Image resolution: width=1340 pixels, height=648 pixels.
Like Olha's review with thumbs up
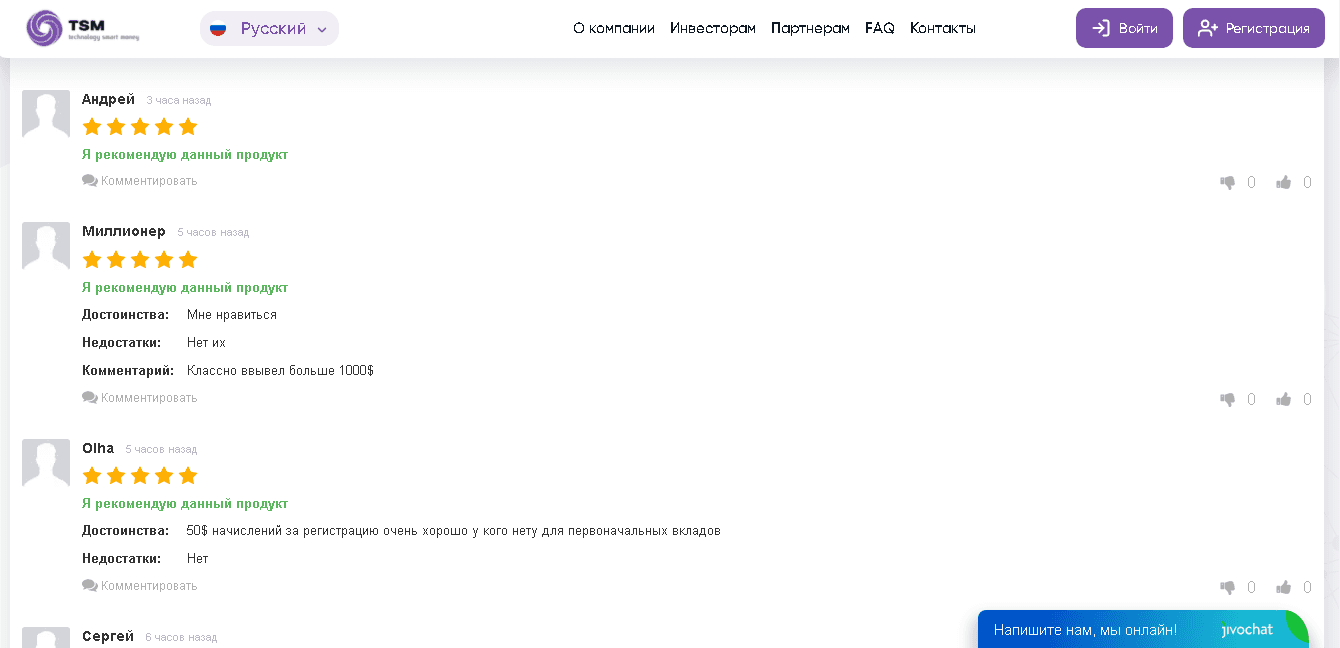[1284, 587]
